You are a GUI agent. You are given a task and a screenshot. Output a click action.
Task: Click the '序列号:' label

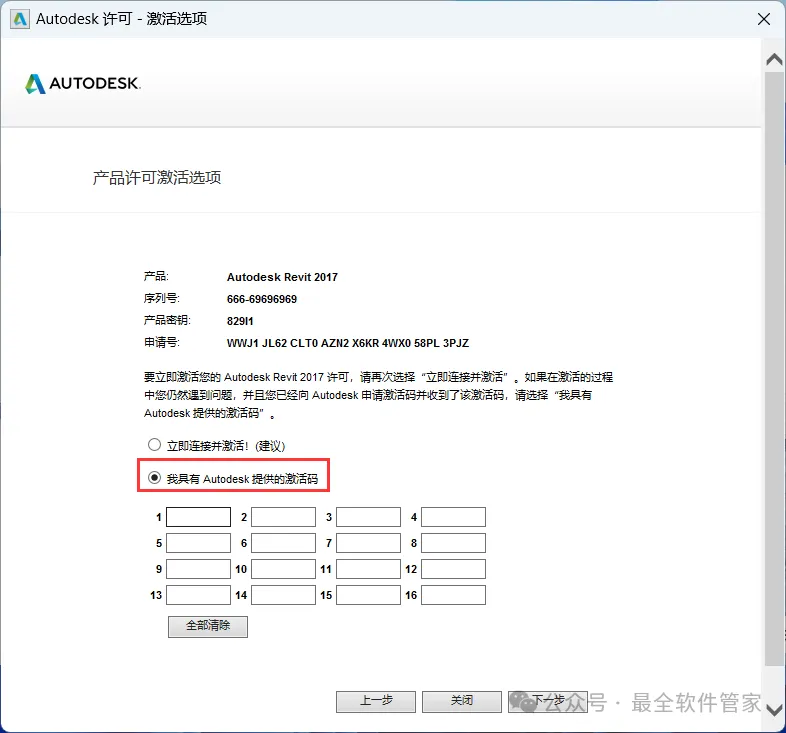161,298
